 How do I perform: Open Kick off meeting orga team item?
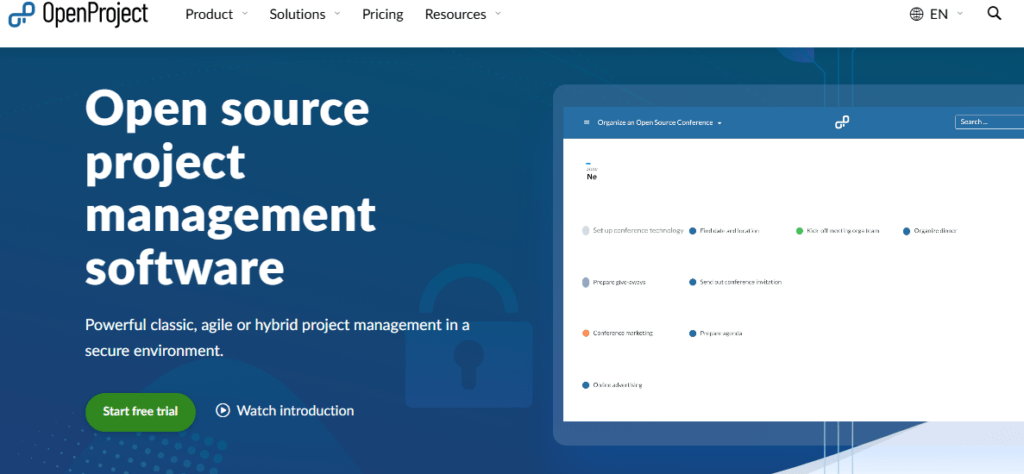[x=838, y=231]
